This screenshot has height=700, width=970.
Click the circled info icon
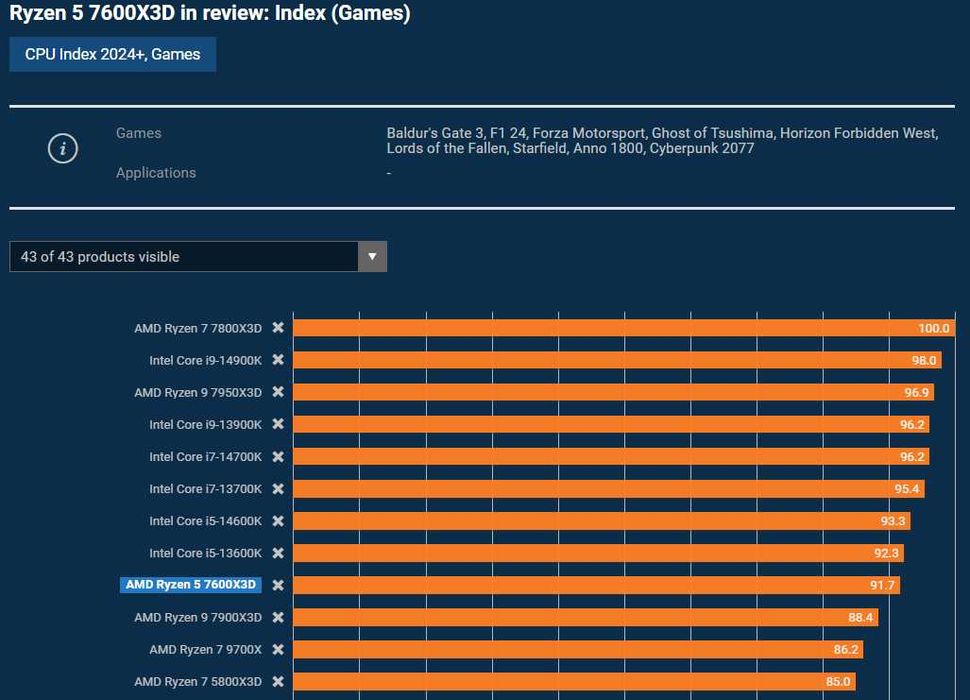point(62,148)
